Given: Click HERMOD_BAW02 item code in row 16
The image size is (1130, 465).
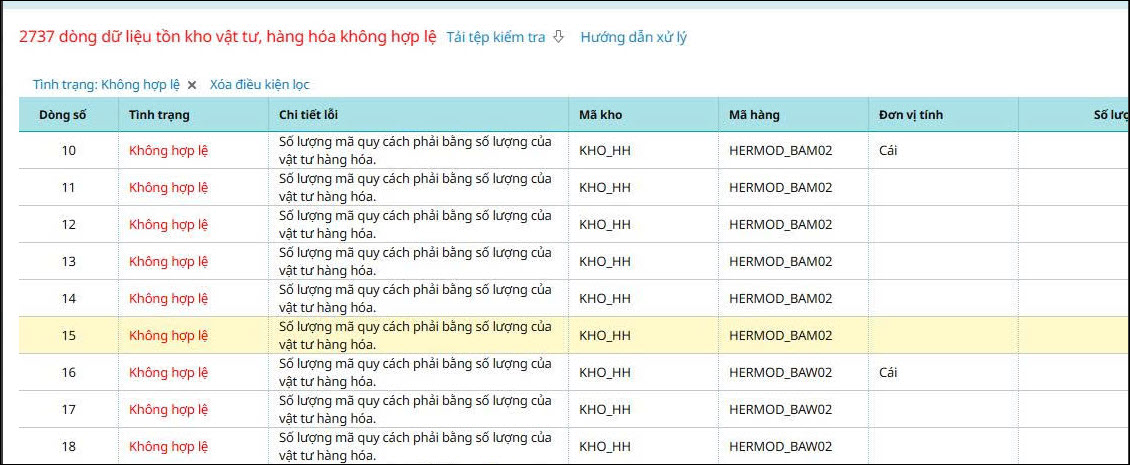Looking at the screenshot, I should click(x=780, y=373).
